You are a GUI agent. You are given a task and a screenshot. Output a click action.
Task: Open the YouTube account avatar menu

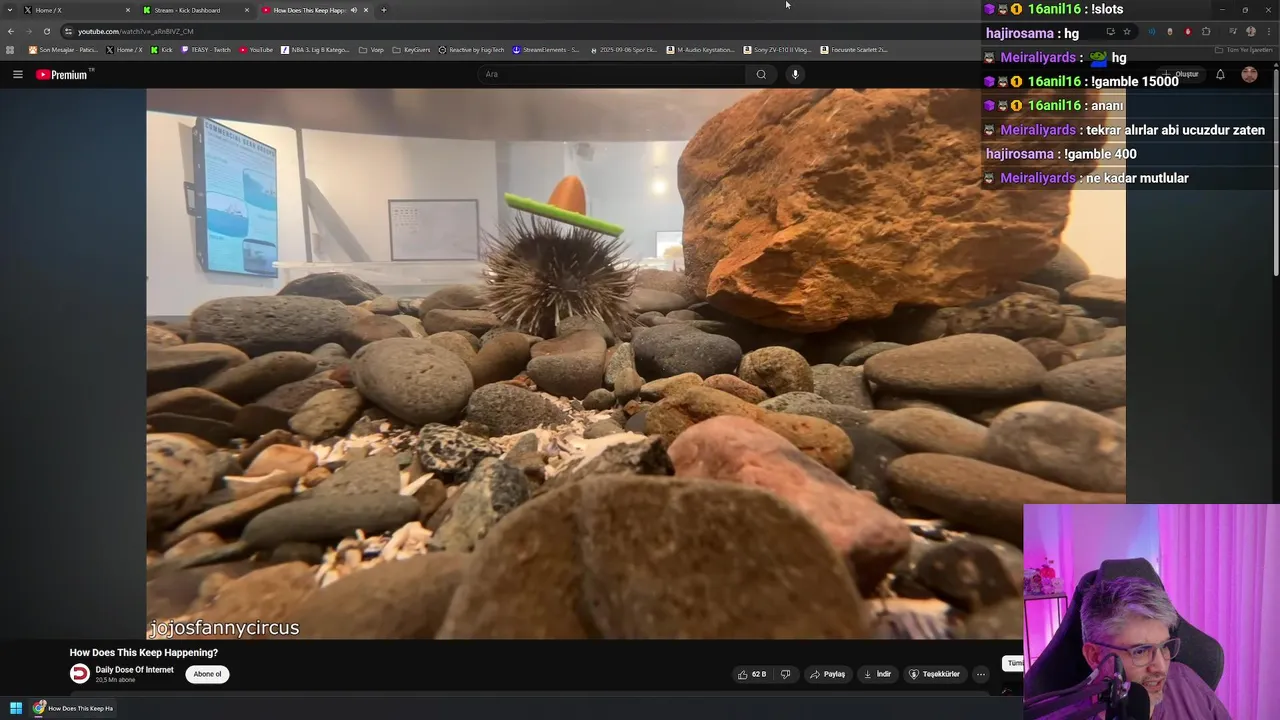click(x=1249, y=74)
